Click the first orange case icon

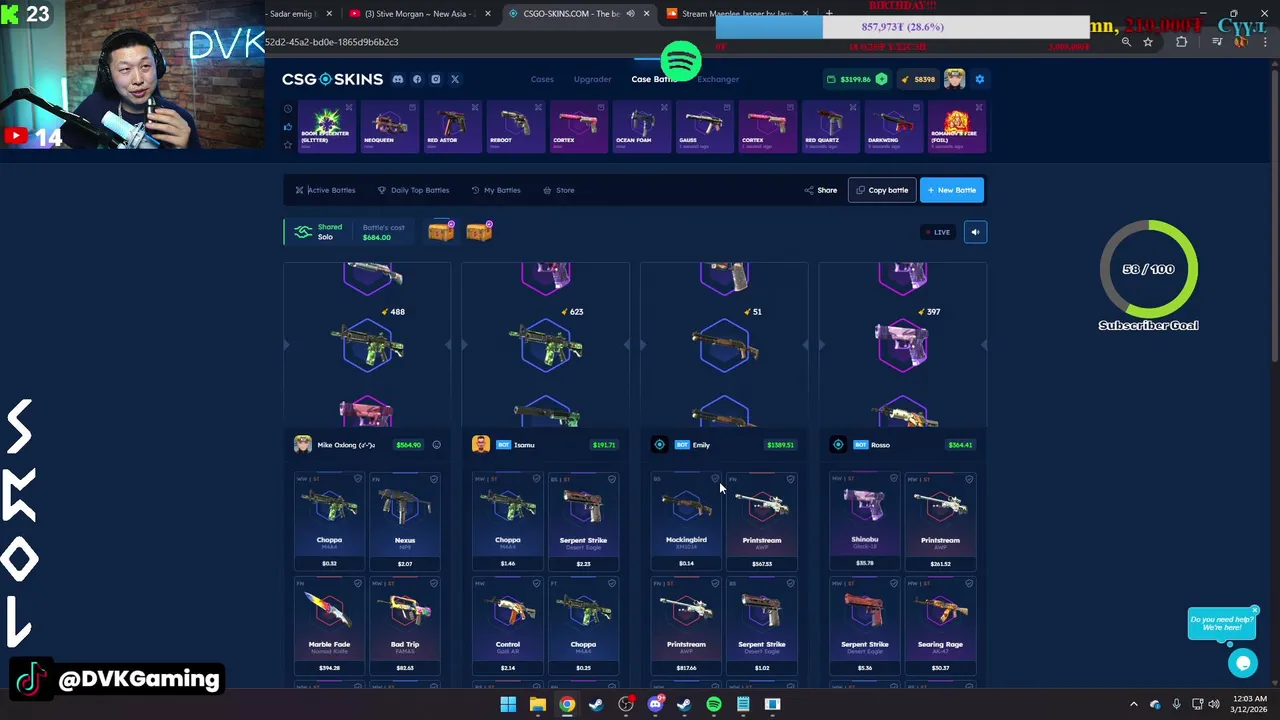pos(441,232)
